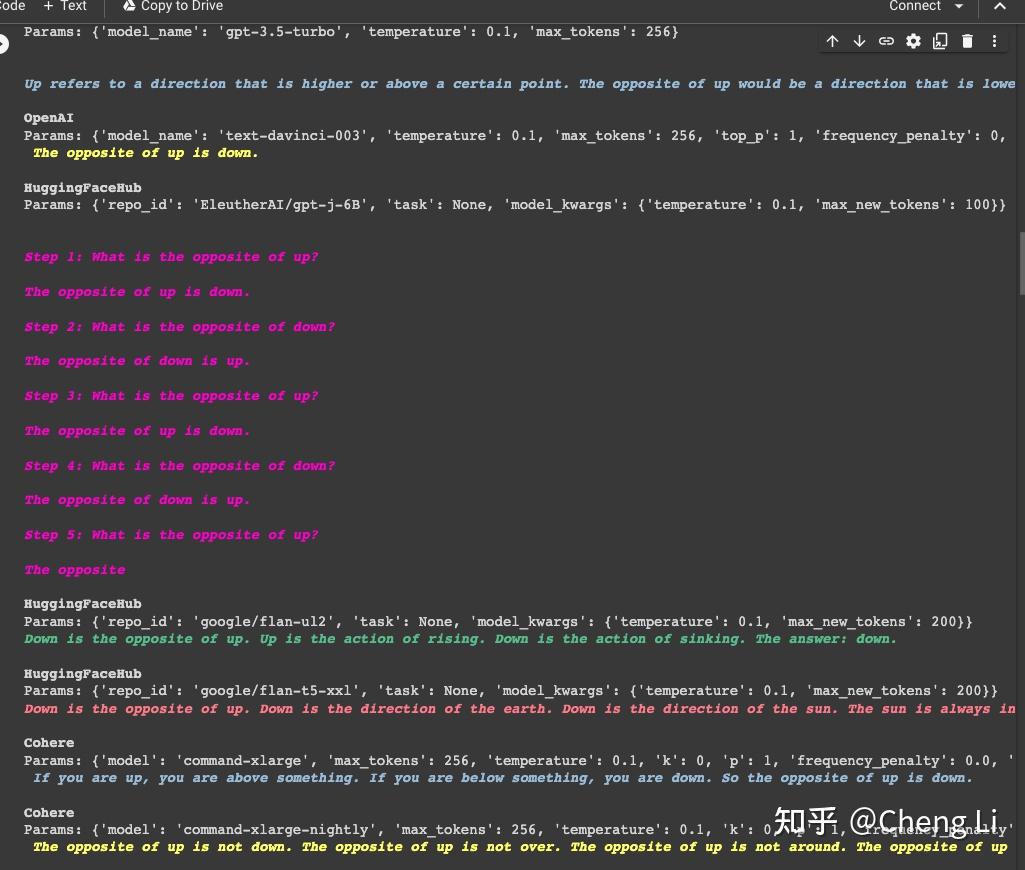The image size is (1025, 870).
Task: Click the Connect button
Action: pos(915,6)
